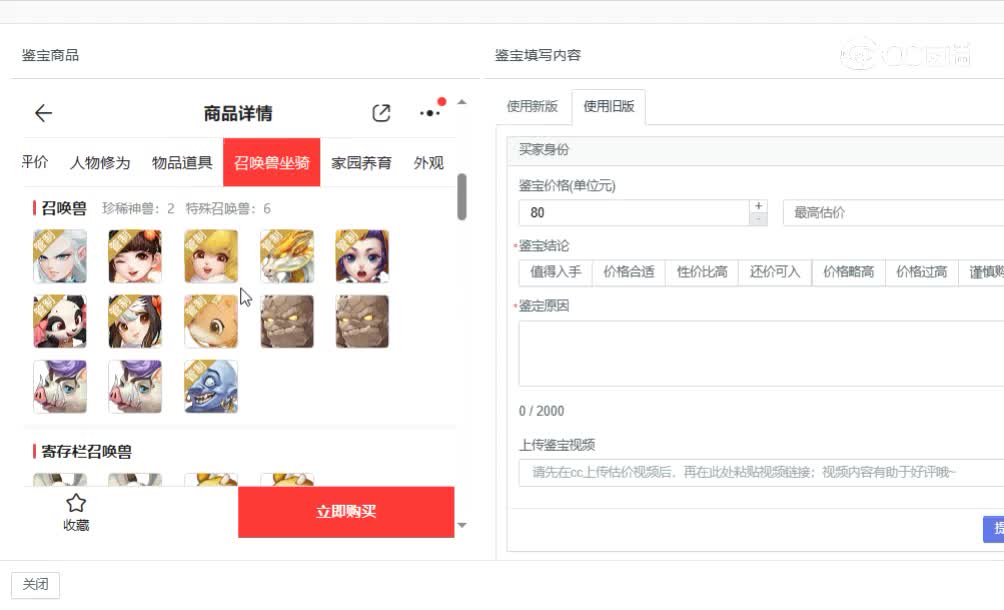
Task: Click the scroll-down arrow of product panel
Action: (462, 526)
